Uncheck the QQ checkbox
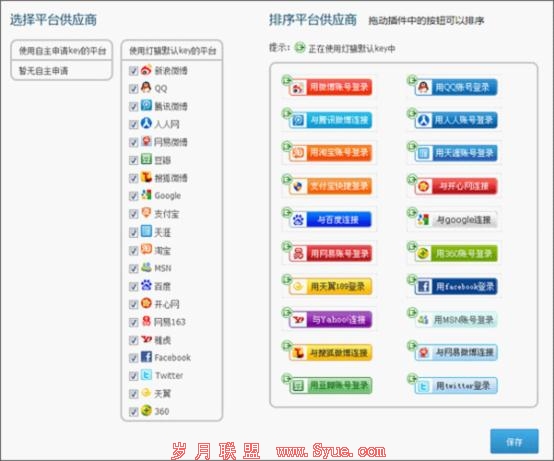This screenshot has height=461, width=554. click(133, 89)
